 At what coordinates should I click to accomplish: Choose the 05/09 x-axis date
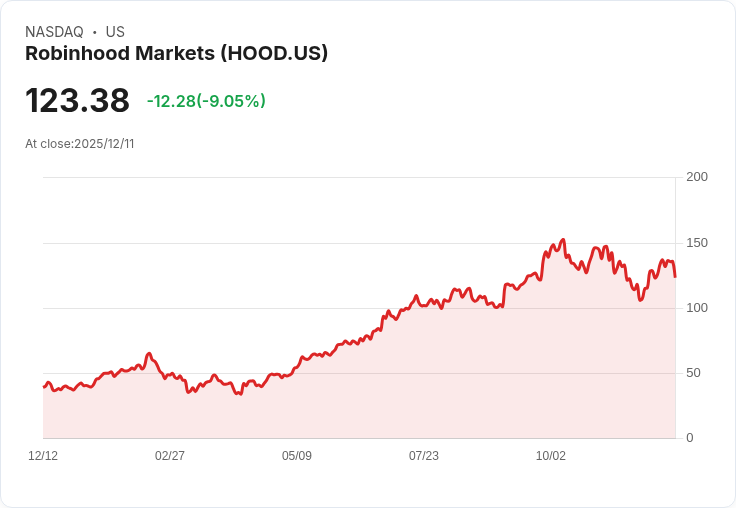tap(297, 456)
